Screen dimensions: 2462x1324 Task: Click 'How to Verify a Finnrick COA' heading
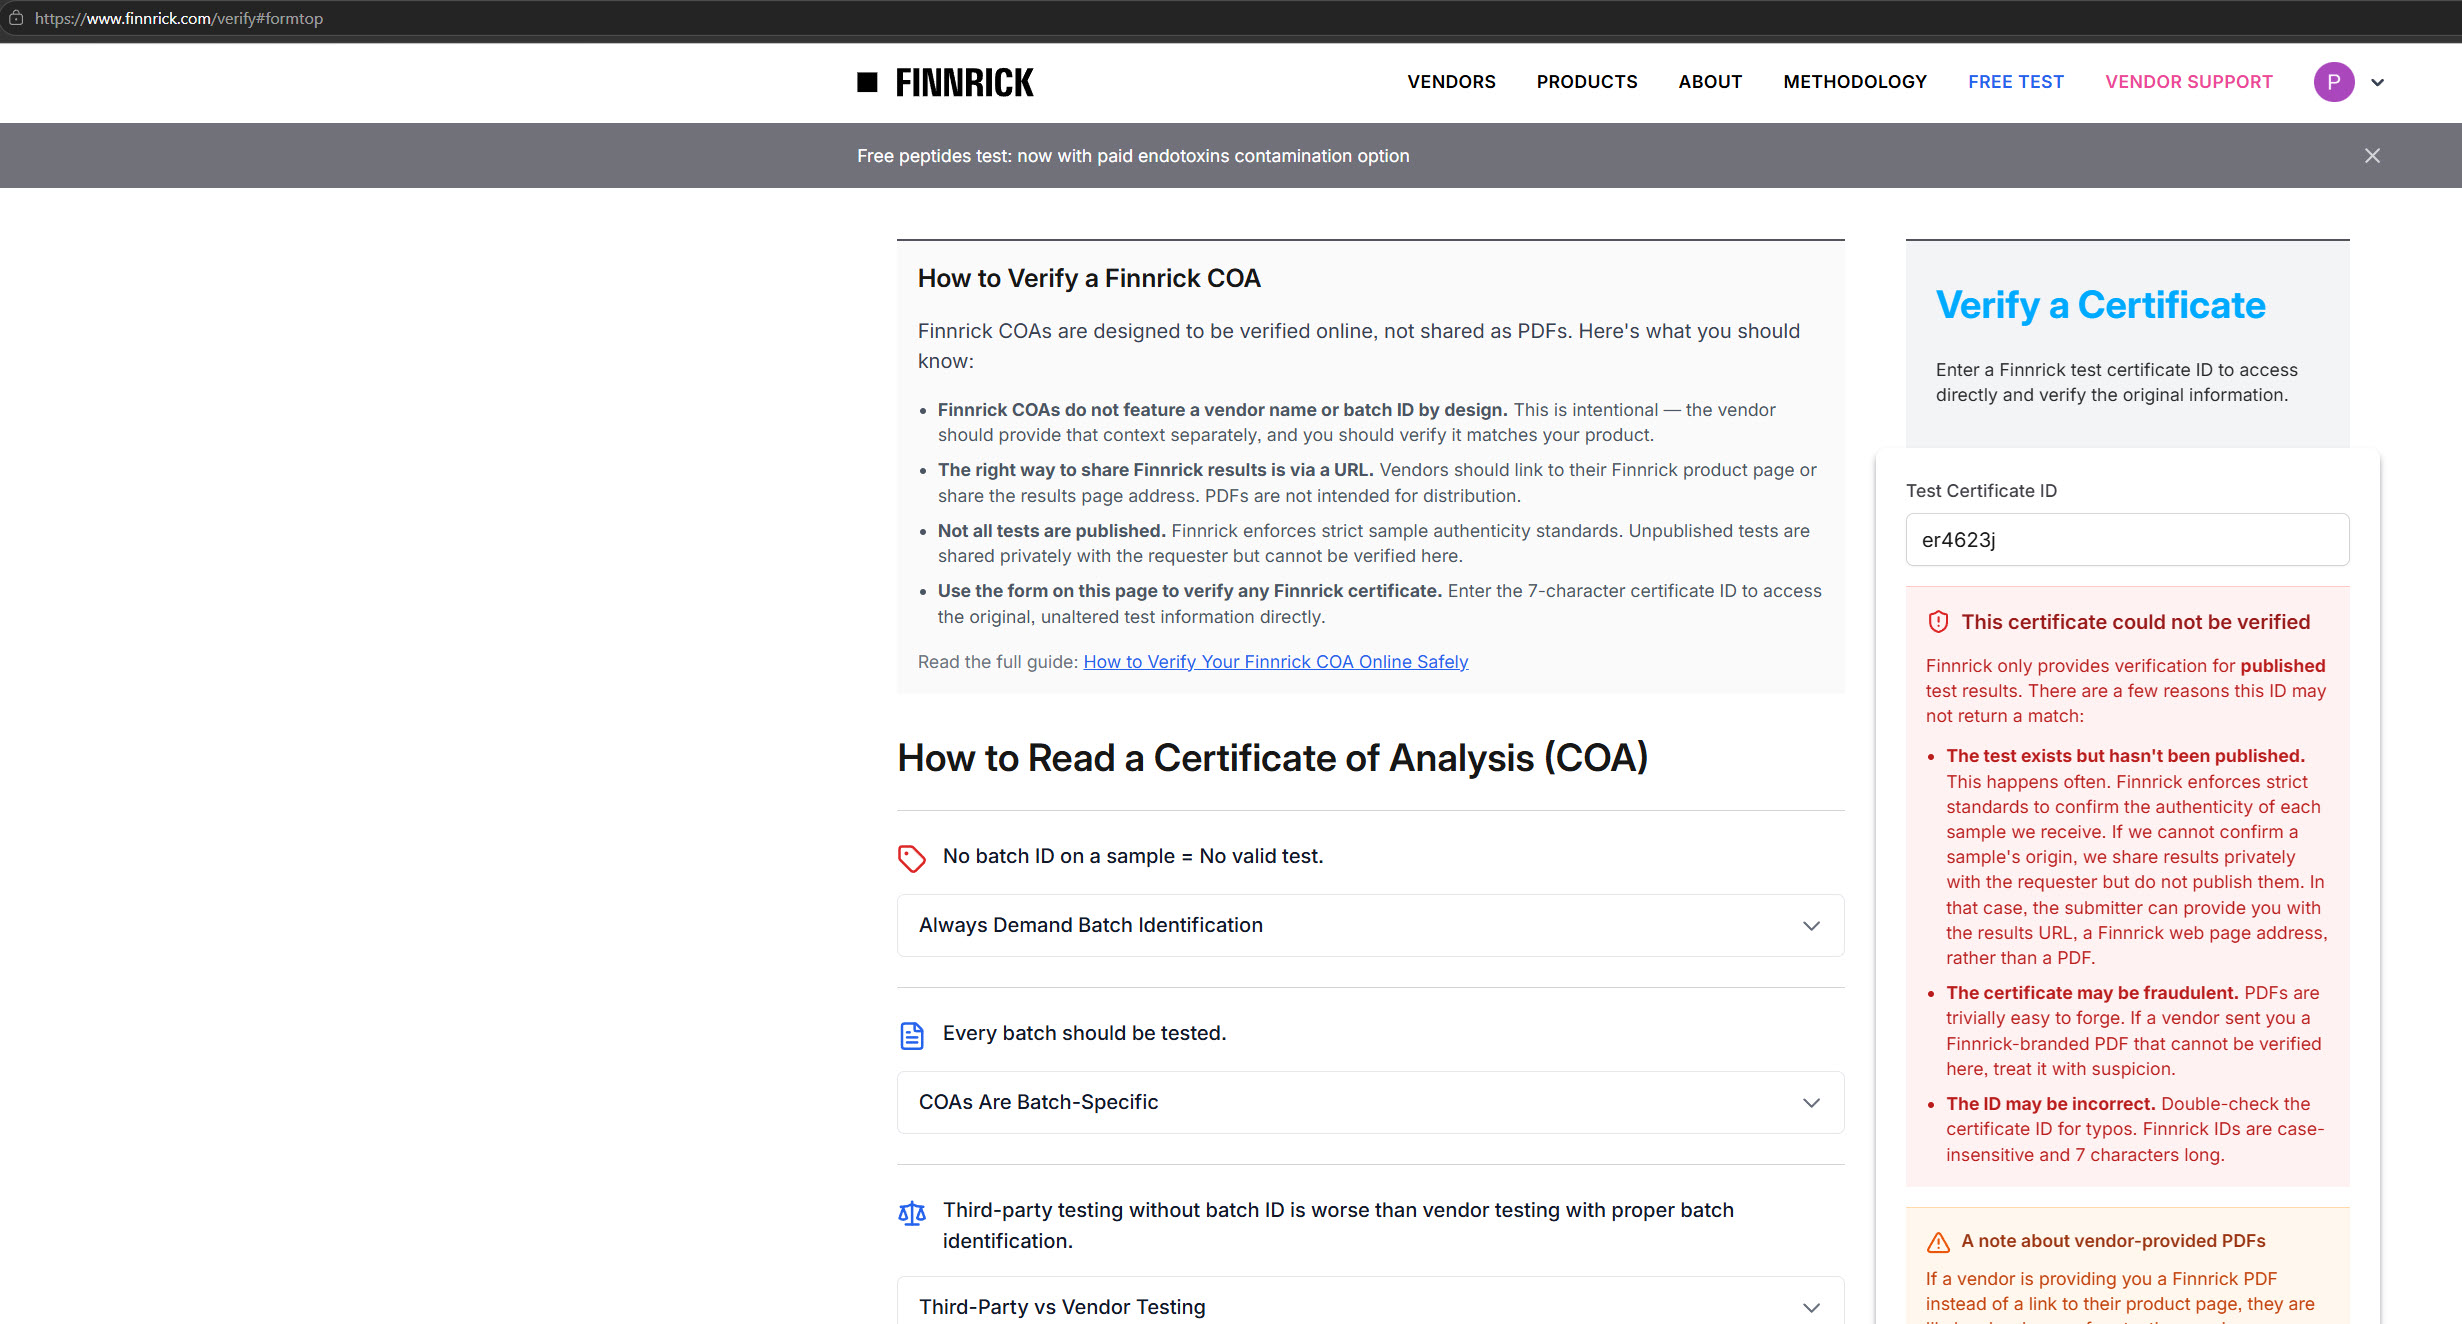(1089, 279)
